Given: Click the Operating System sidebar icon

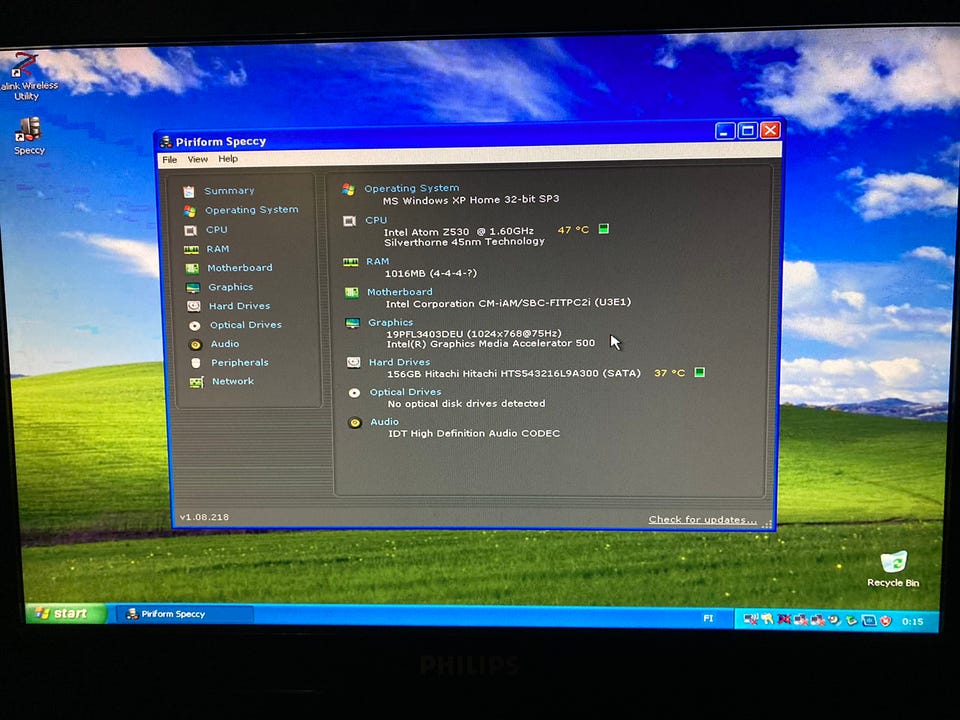Looking at the screenshot, I should [190, 211].
